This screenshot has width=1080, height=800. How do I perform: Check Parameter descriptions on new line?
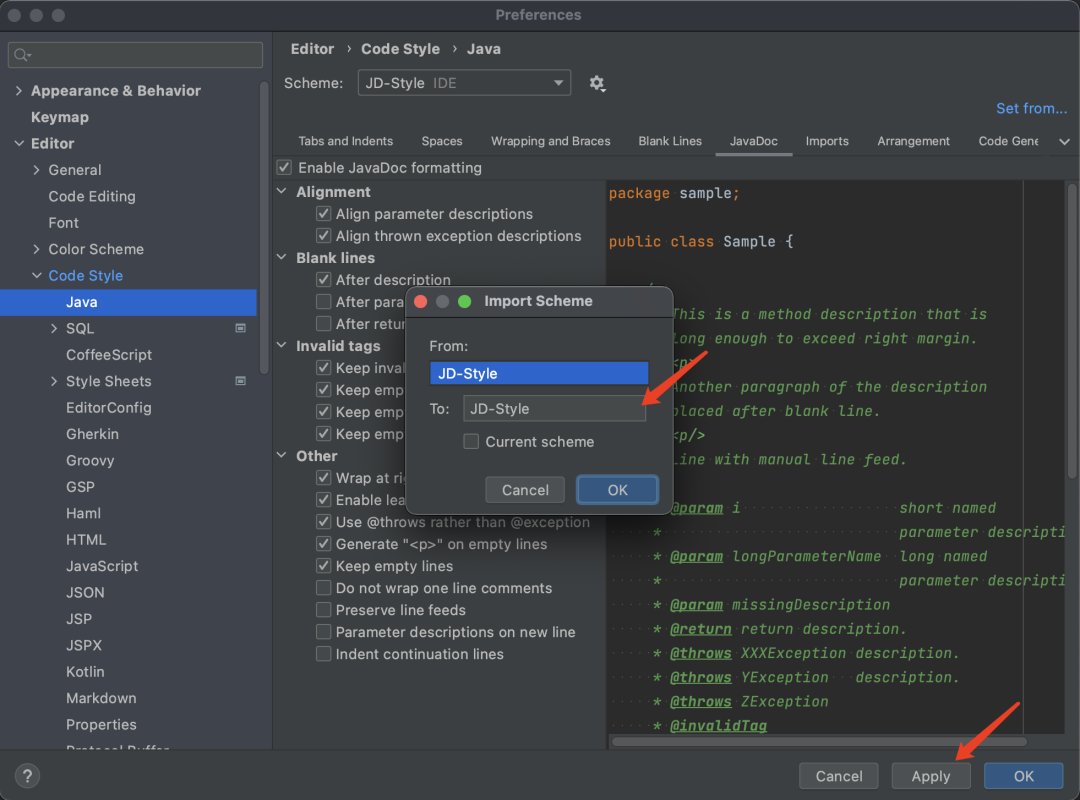click(x=323, y=632)
